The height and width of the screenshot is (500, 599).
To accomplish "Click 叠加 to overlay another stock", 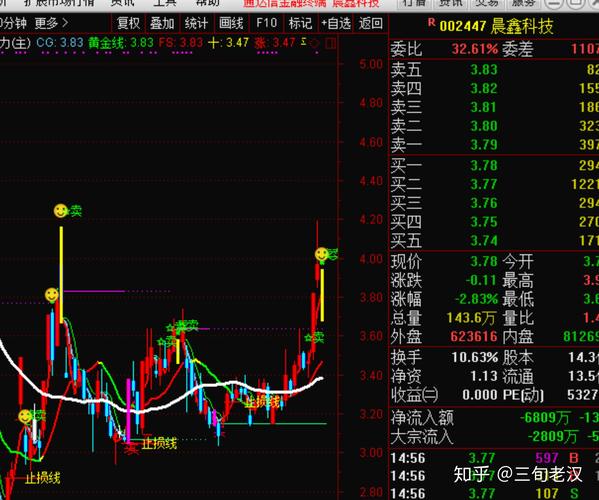I will 162,23.
